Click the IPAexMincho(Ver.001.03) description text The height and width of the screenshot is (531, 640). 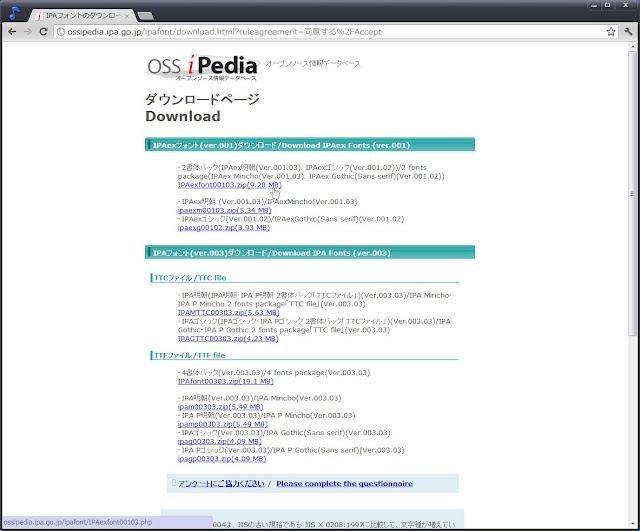tap(312, 202)
